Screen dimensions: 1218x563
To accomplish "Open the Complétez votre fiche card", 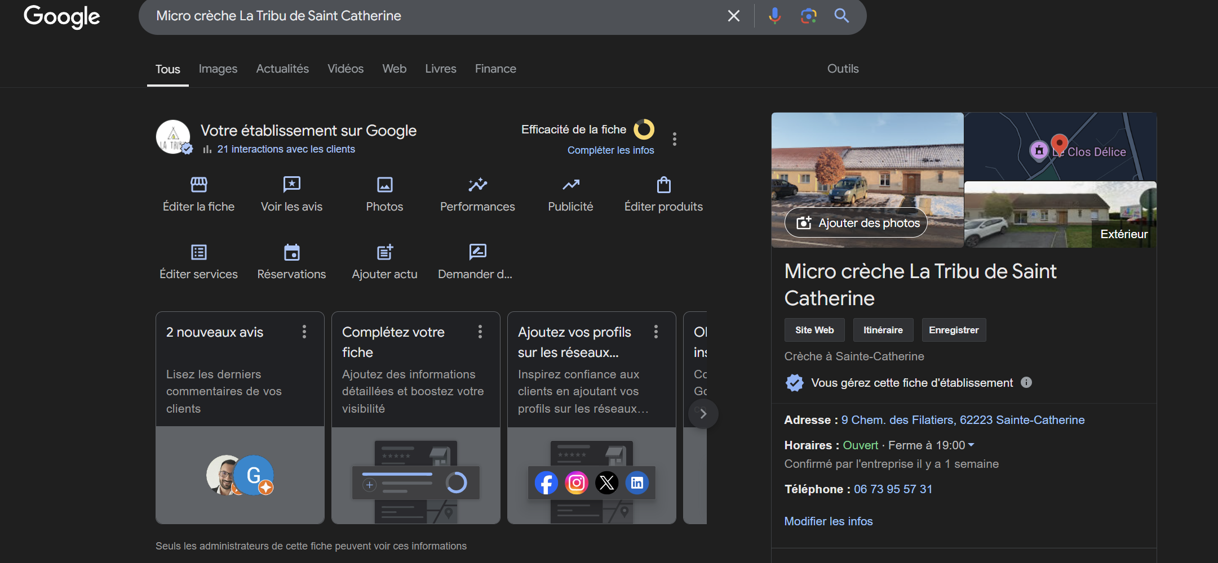I will [x=416, y=418].
